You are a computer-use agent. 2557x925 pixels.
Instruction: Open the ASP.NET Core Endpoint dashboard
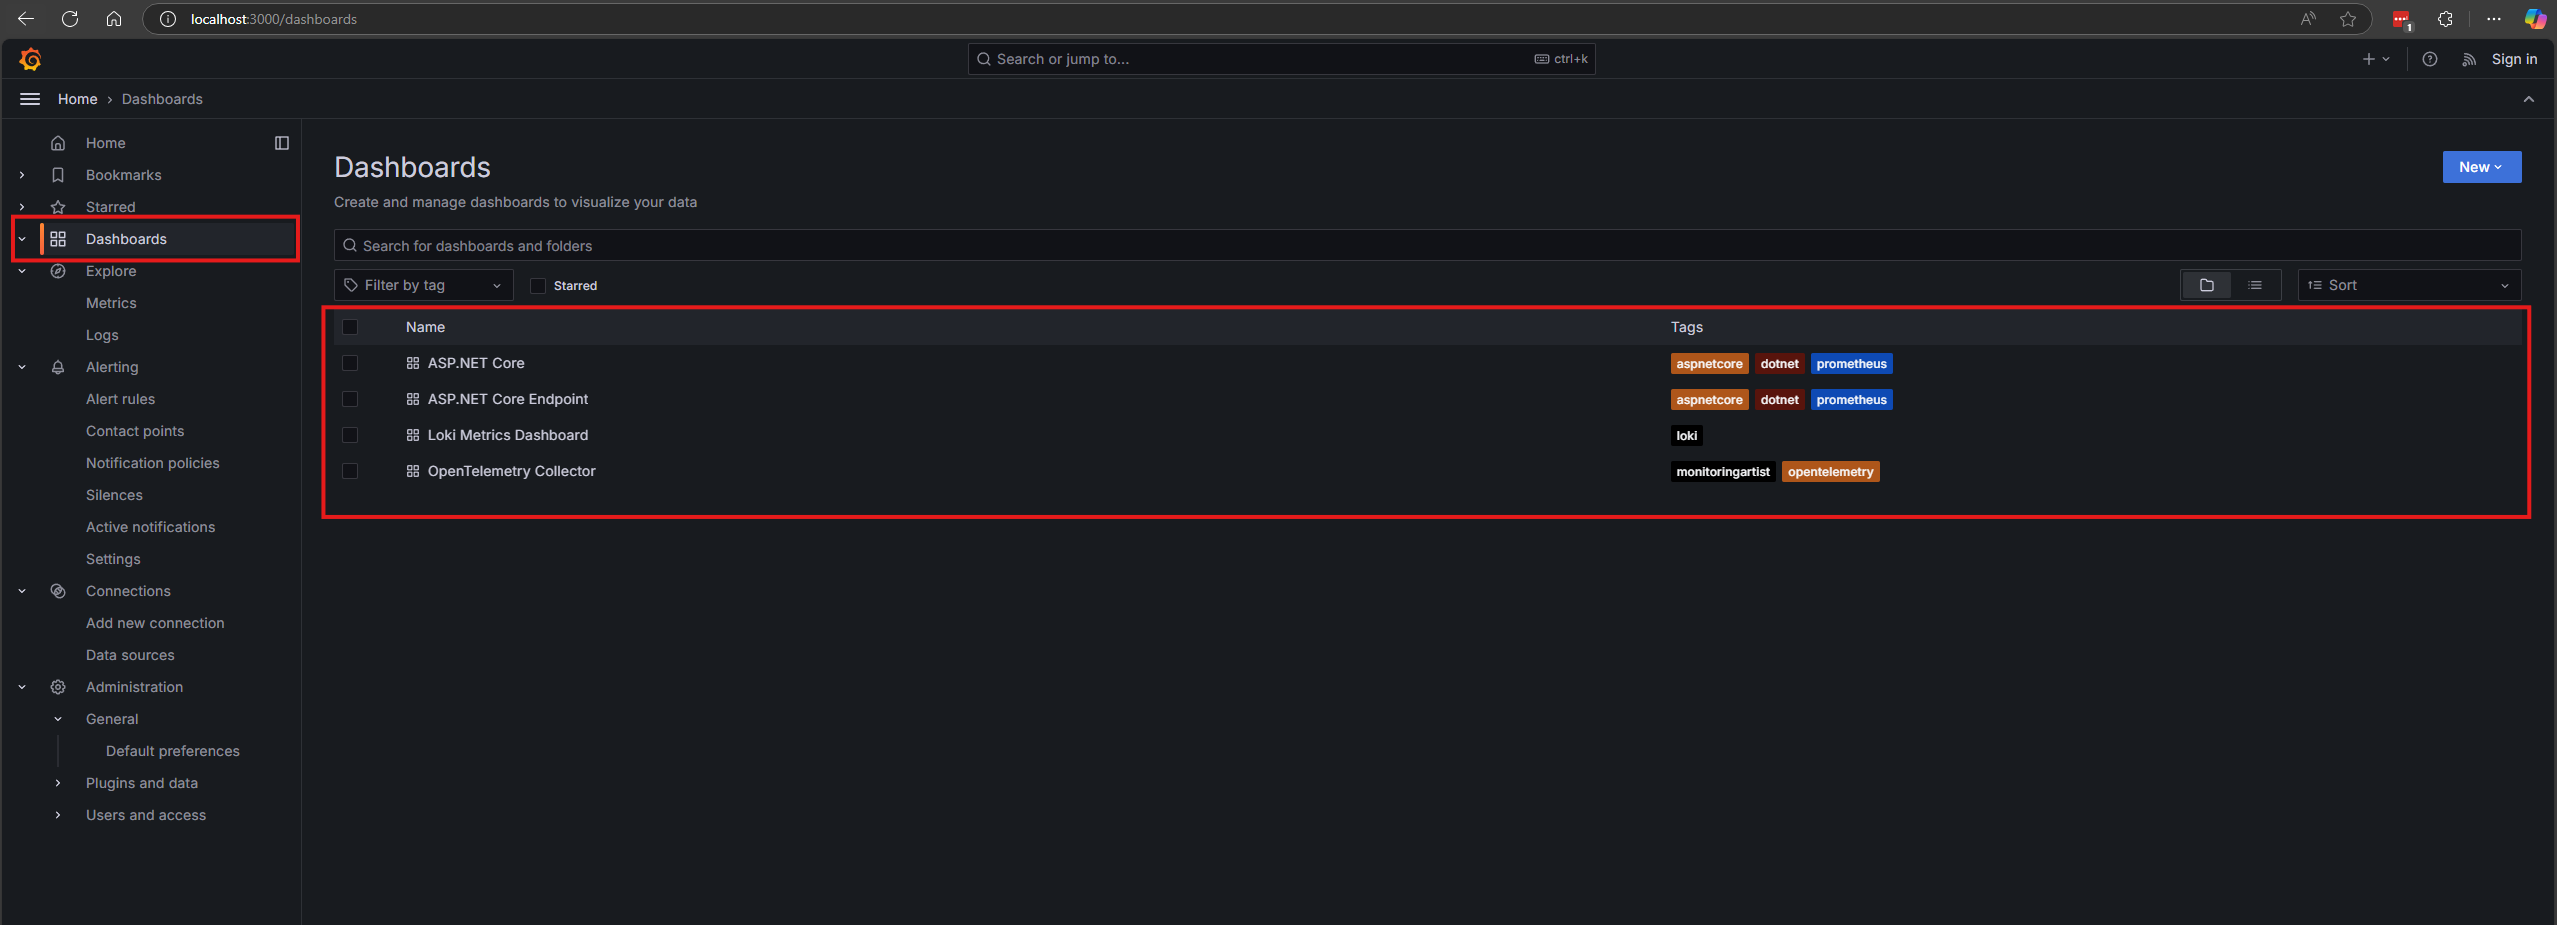(508, 399)
